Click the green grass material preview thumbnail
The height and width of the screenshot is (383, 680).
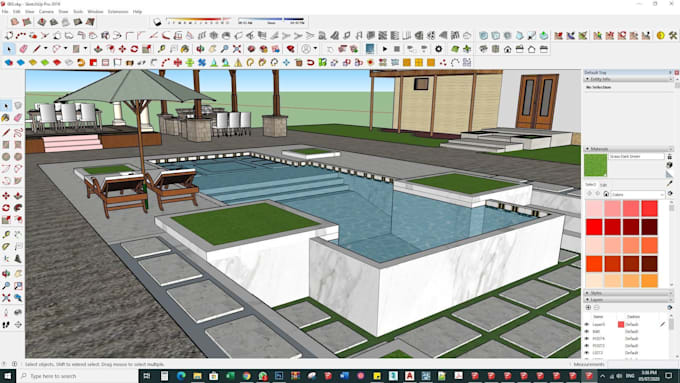click(x=595, y=165)
